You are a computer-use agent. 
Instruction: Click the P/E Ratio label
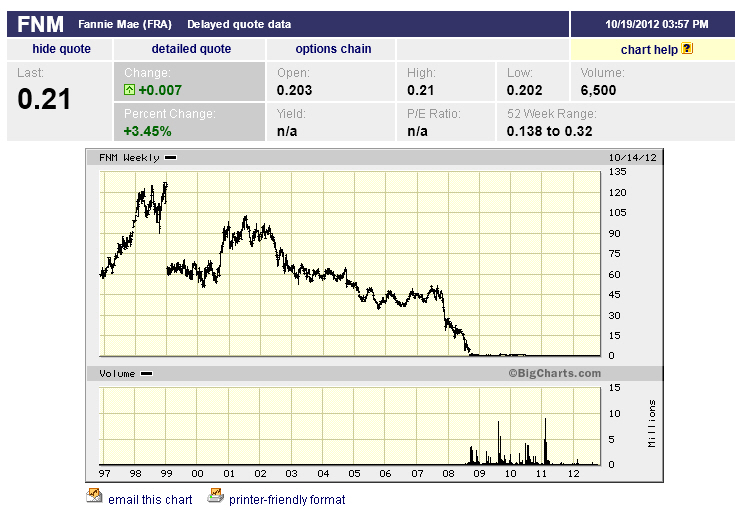(x=434, y=114)
